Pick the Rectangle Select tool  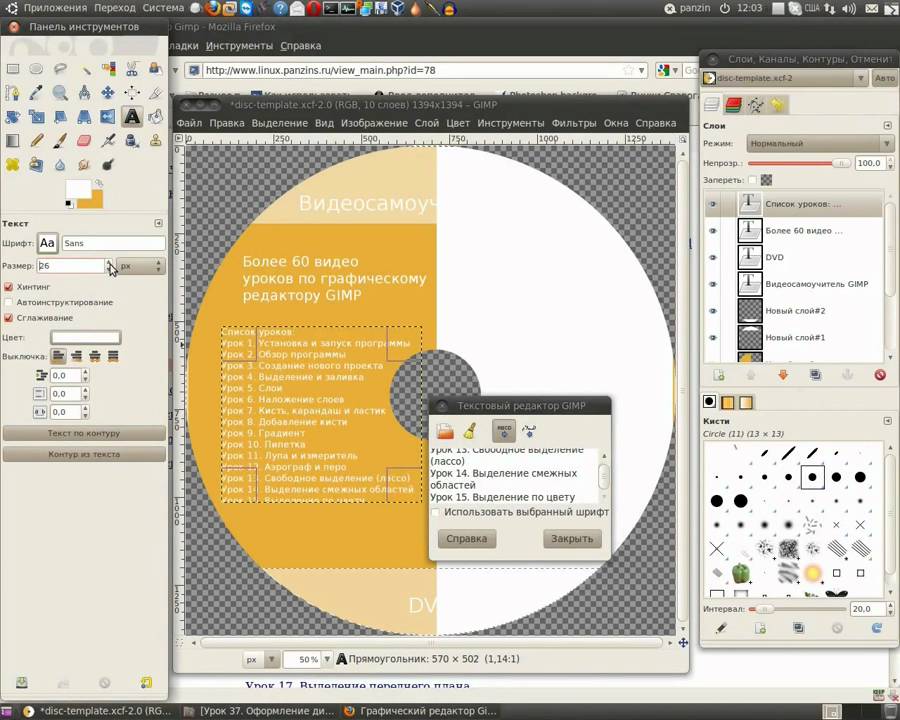point(13,69)
